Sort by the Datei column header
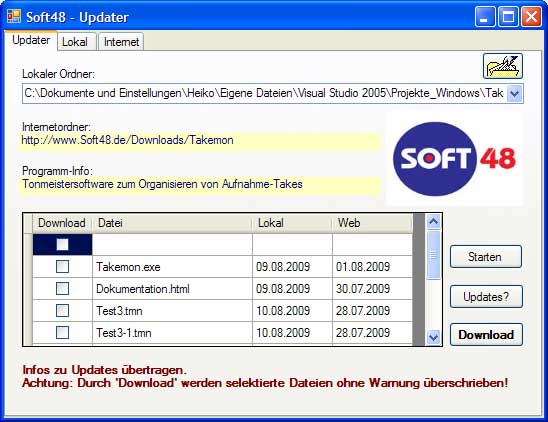The image size is (548, 422). tap(172, 223)
